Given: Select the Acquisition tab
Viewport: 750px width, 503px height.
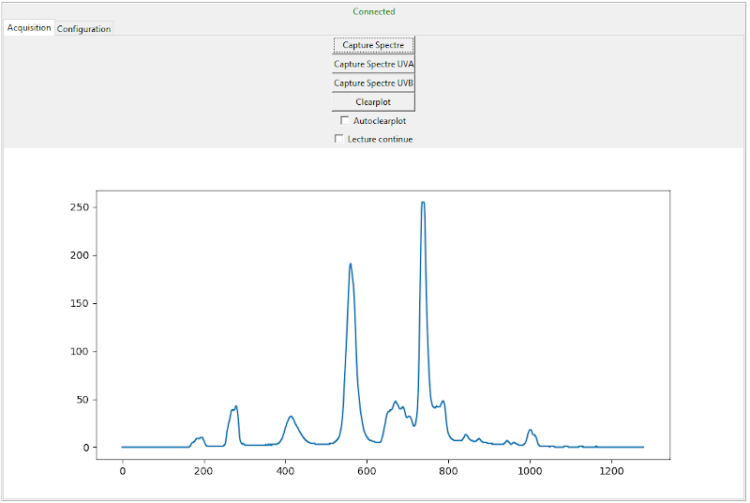Looking at the screenshot, I should [29, 28].
